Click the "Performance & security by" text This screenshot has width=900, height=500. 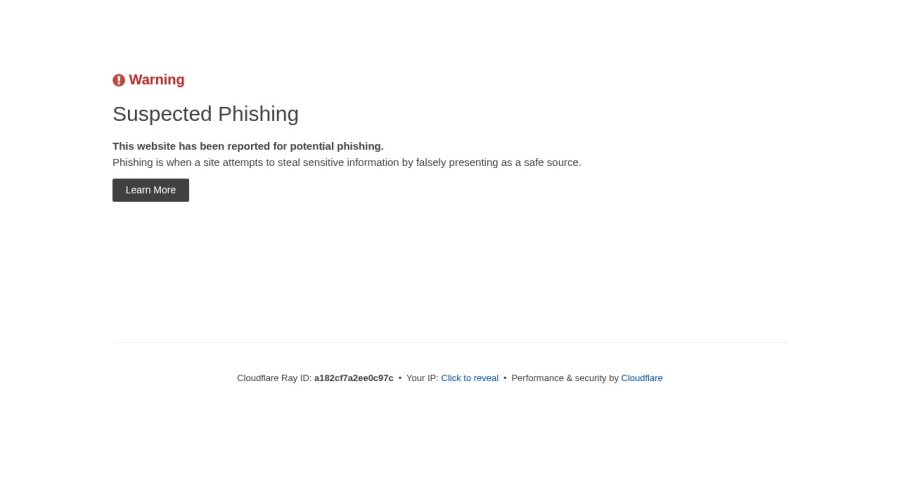[565, 378]
